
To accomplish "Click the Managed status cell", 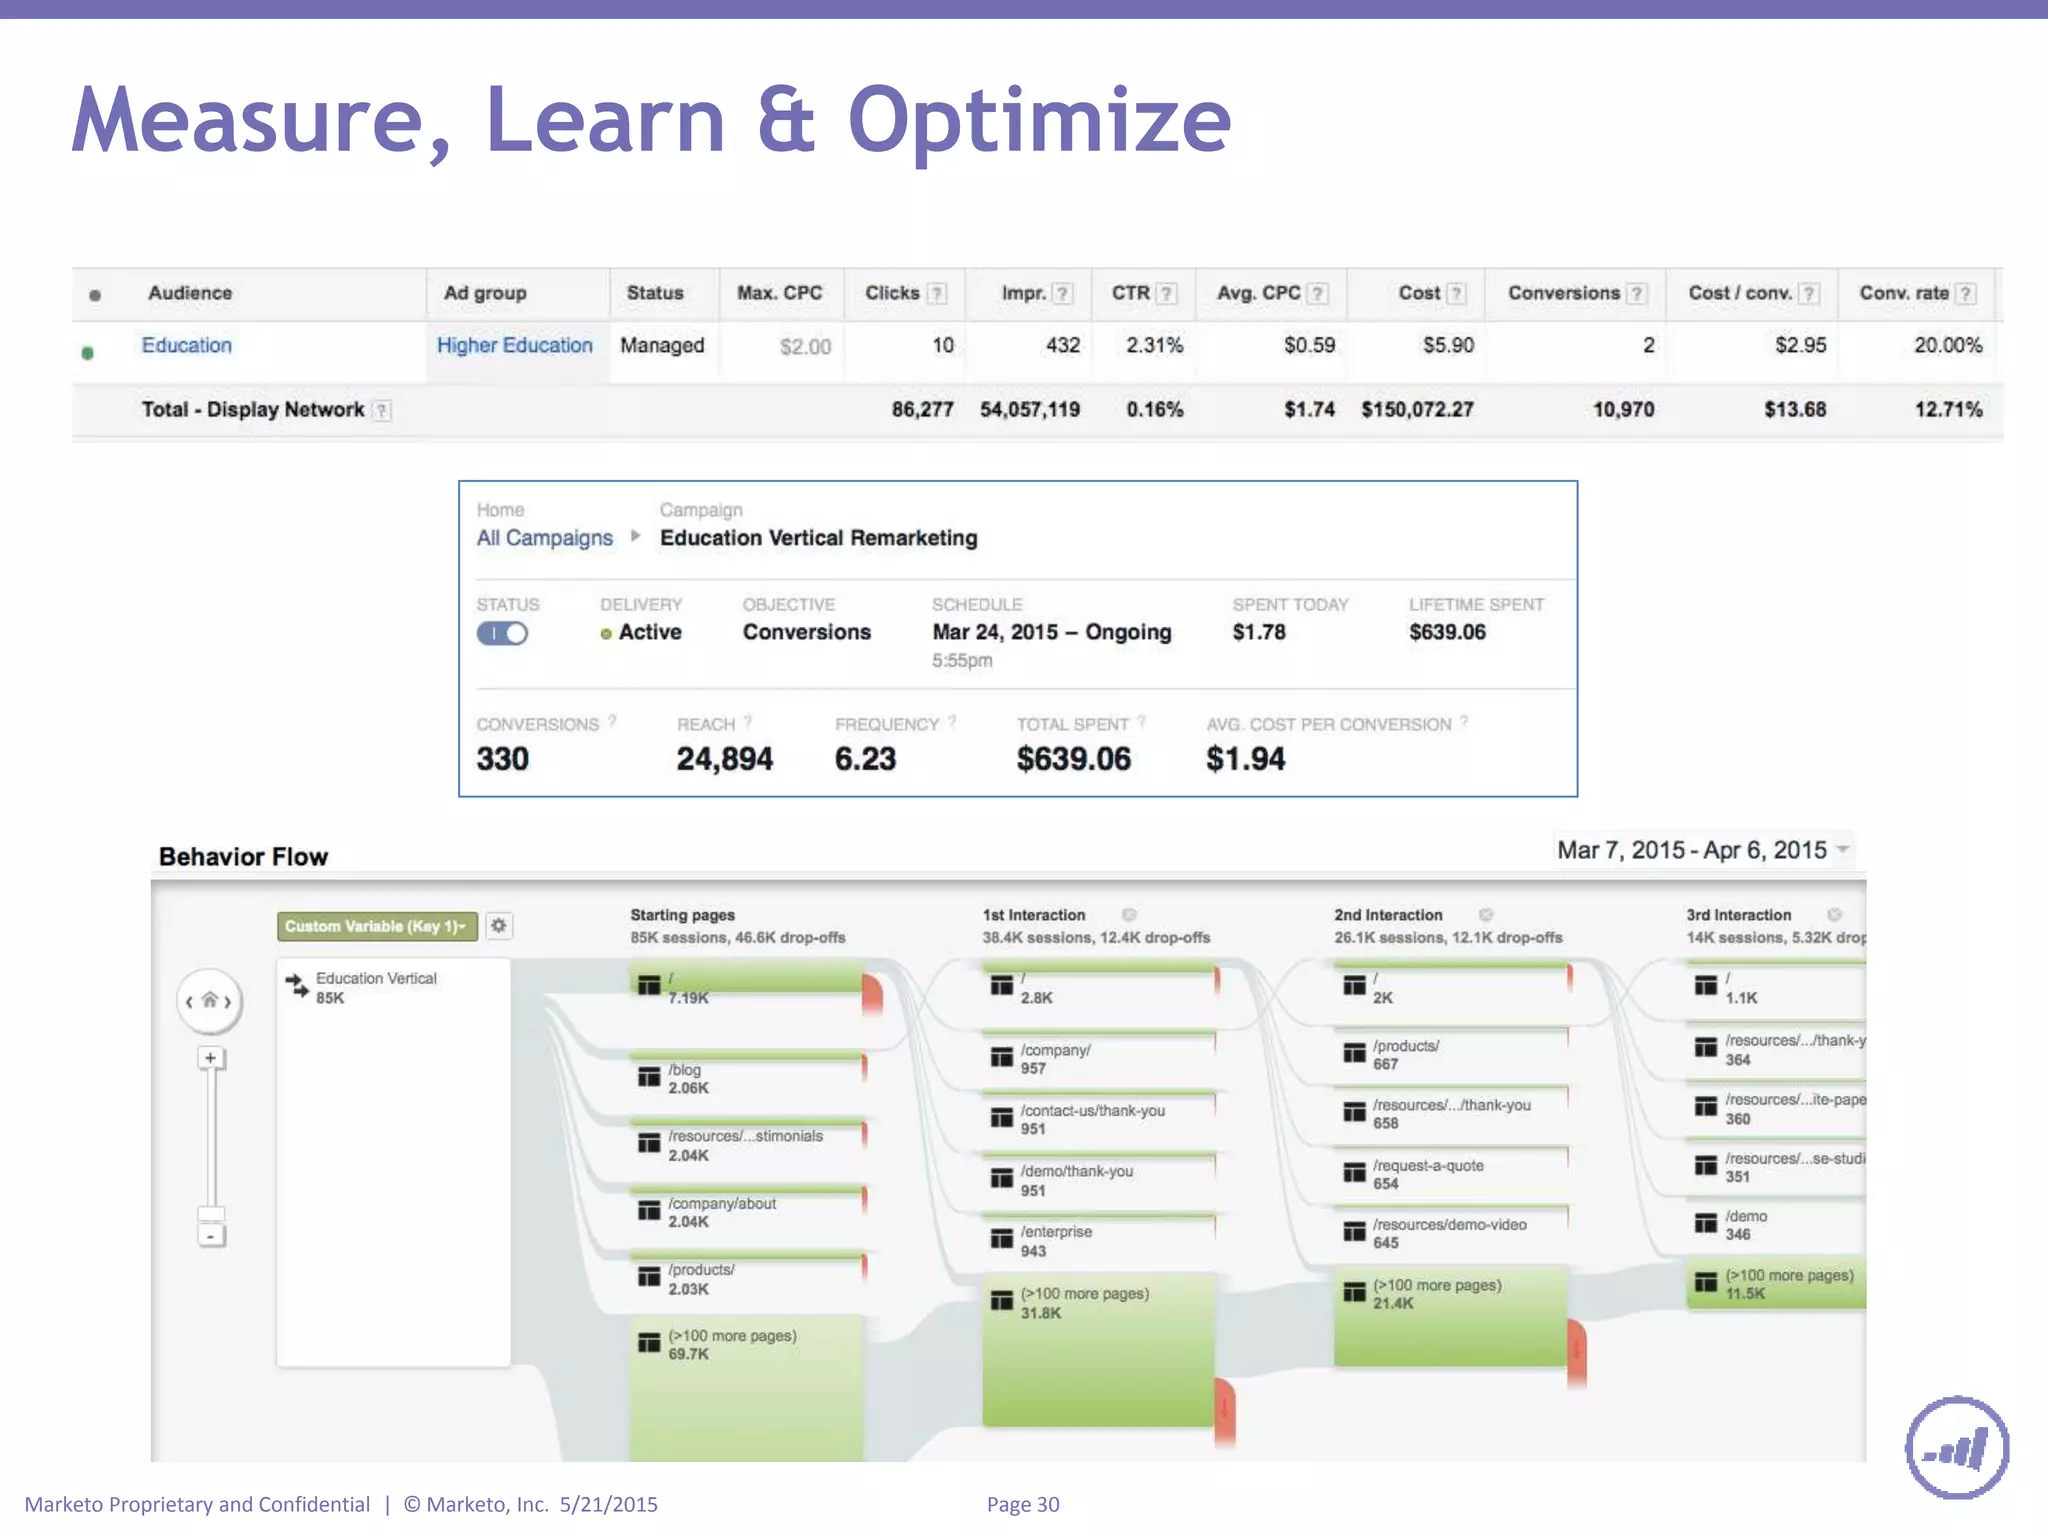I will (662, 345).
